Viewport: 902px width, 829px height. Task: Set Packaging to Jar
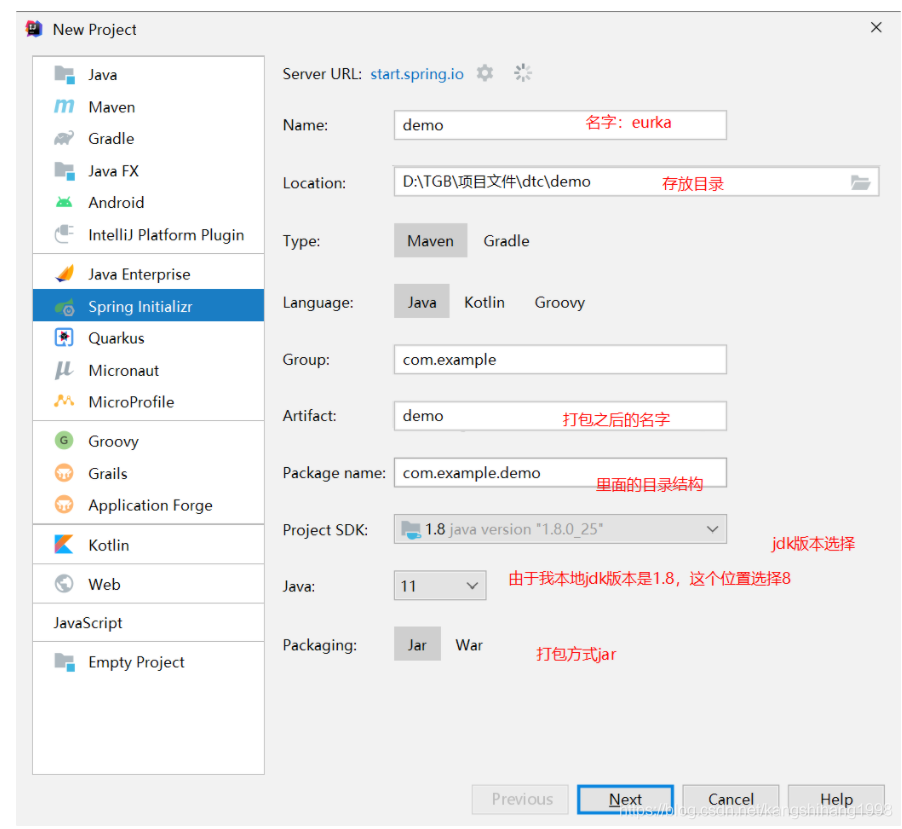pos(417,644)
